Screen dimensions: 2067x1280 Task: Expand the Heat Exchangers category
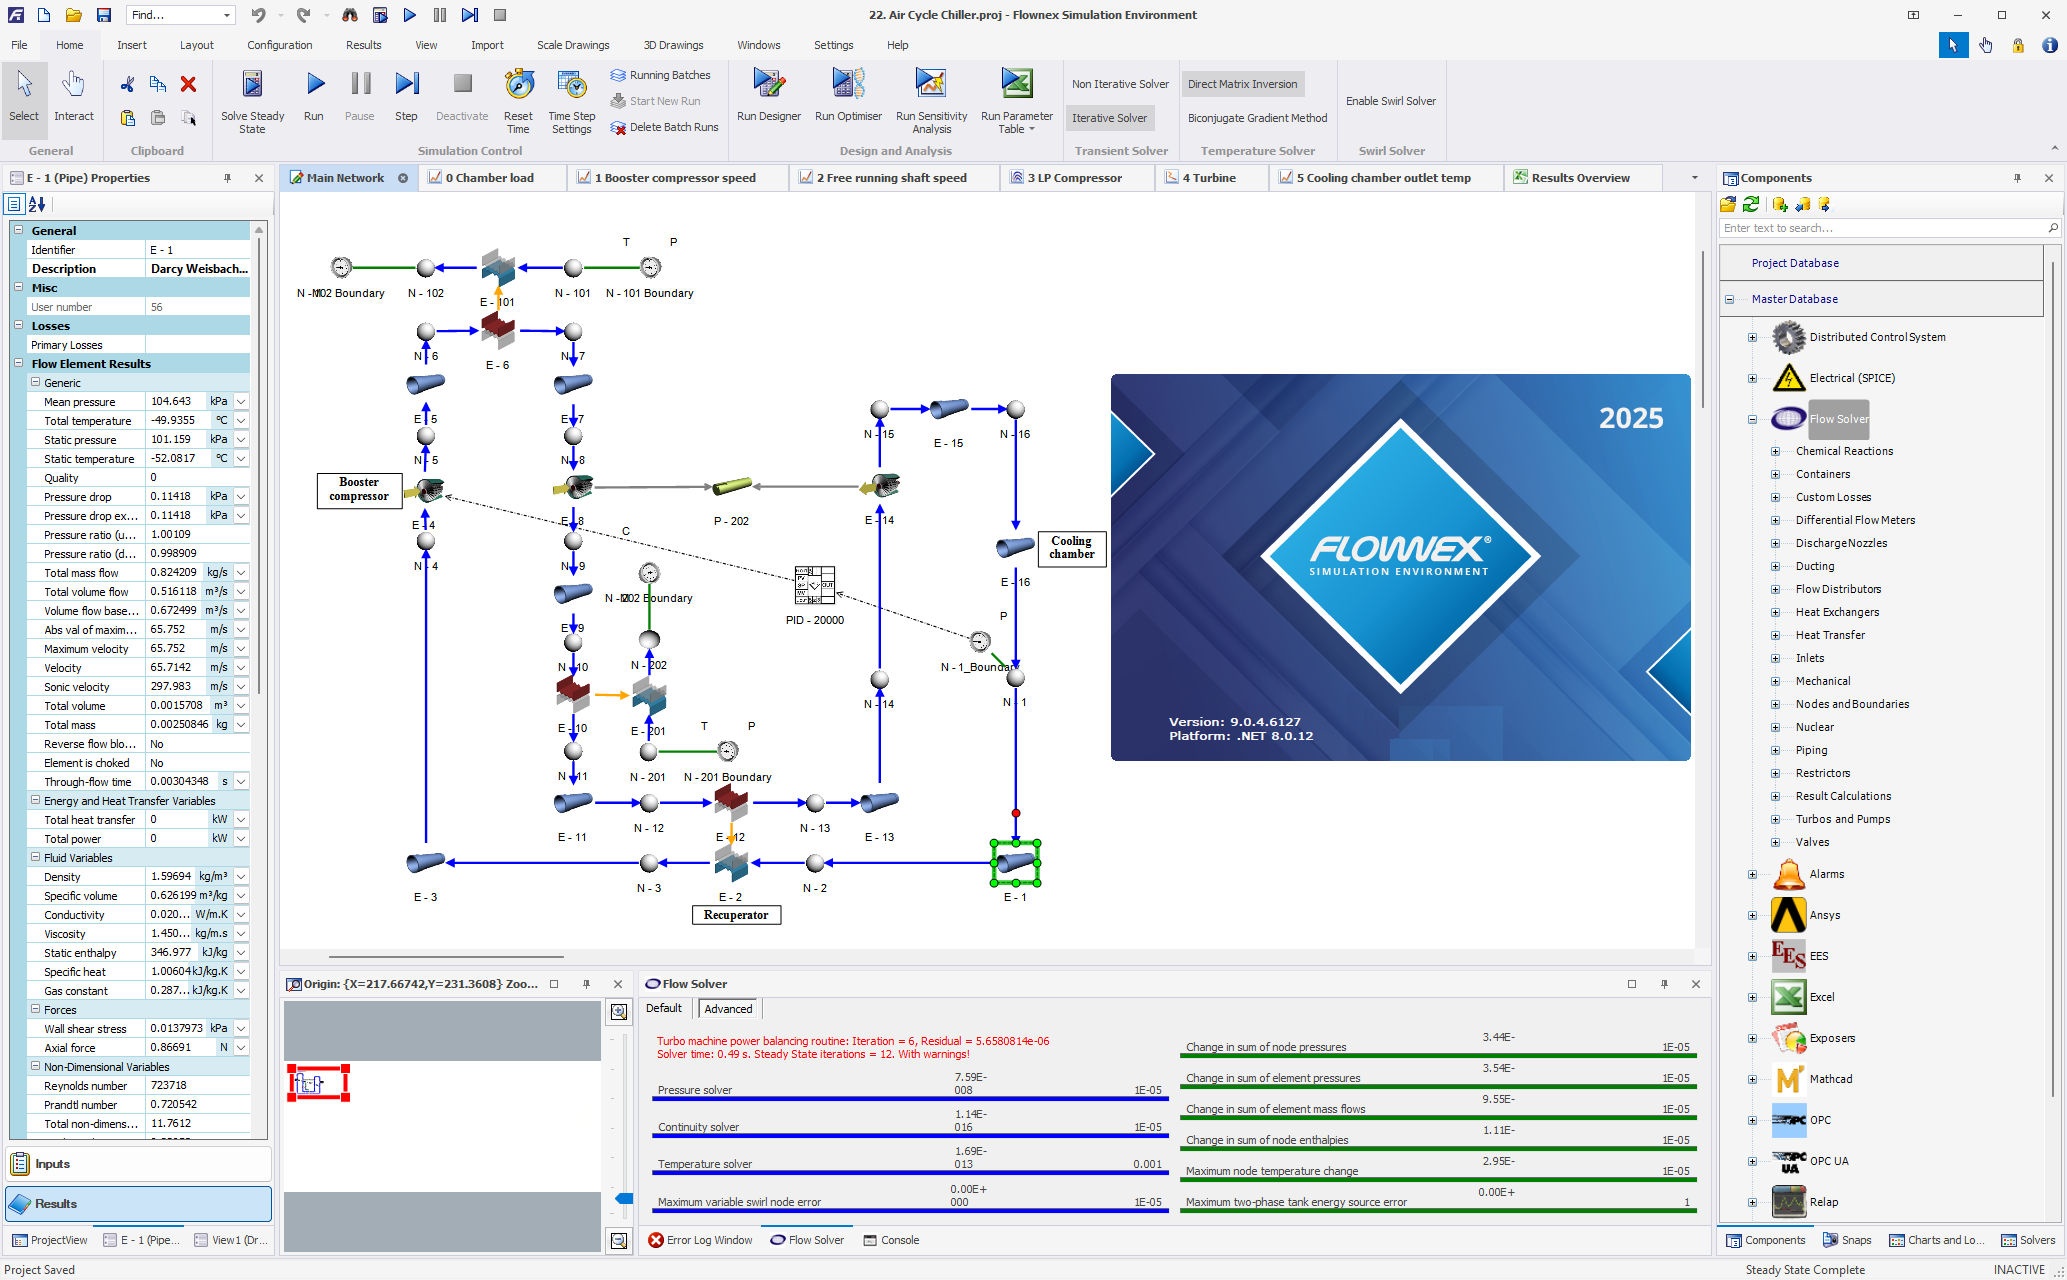click(x=1776, y=611)
